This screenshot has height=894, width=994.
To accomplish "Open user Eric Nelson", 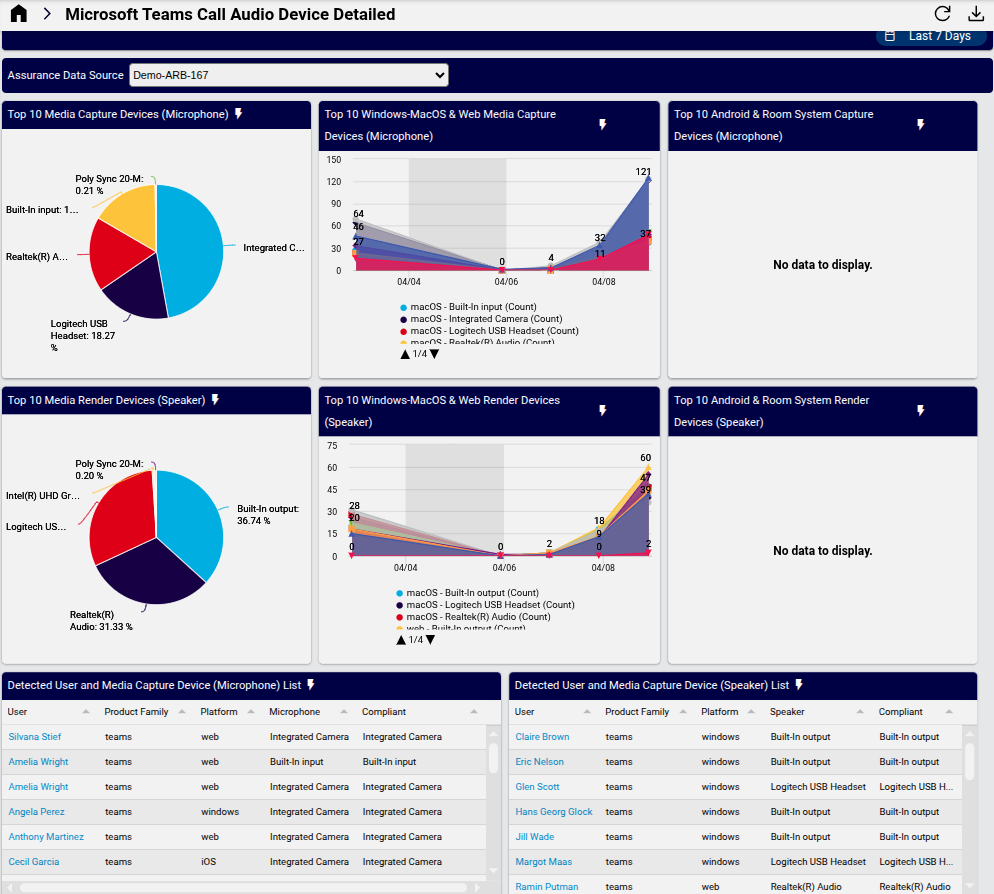I will tap(540, 761).
